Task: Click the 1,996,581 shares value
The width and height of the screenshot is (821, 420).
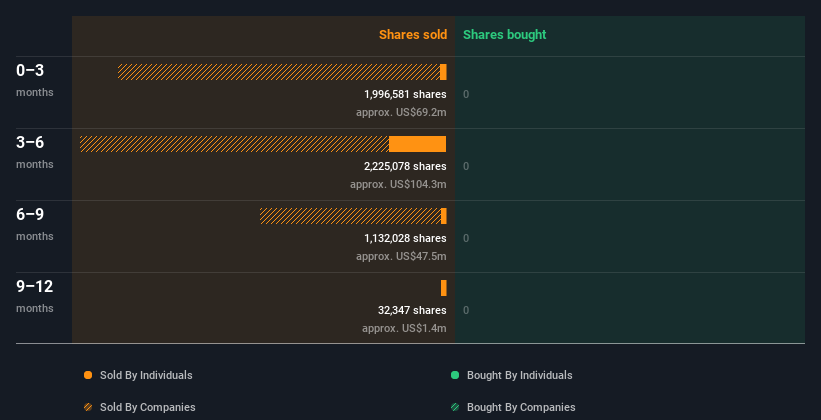Action: click(405, 94)
